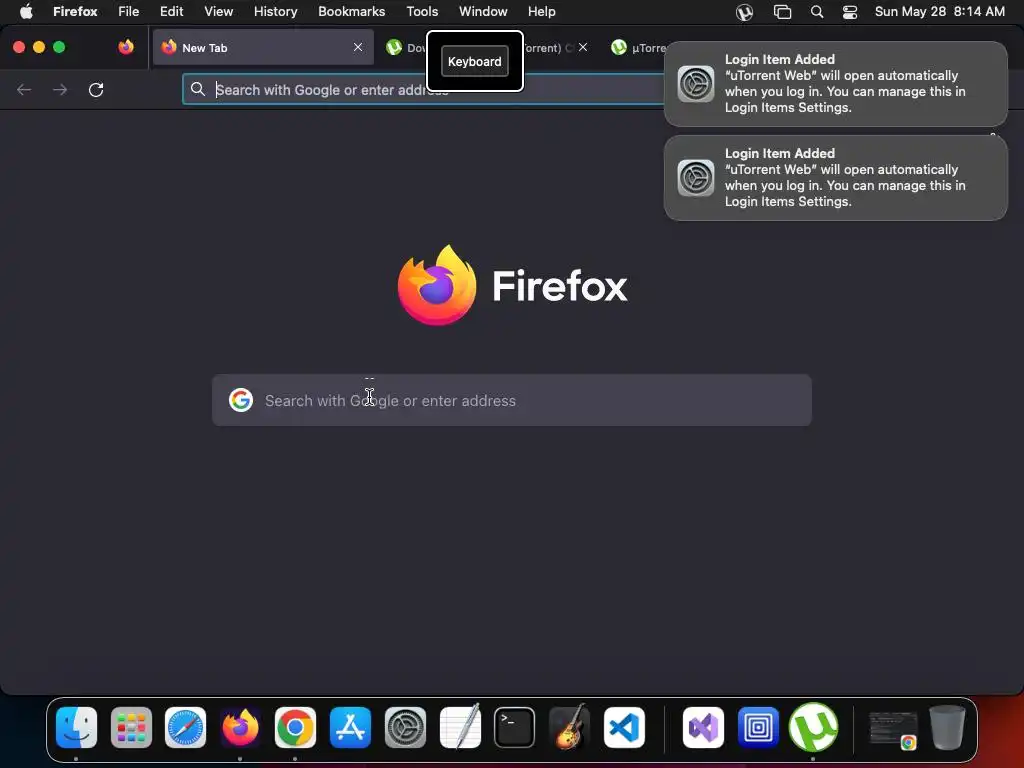Screen dimensions: 1024x768
Task: Open System Settings from the Dock
Action: click(x=405, y=727)
